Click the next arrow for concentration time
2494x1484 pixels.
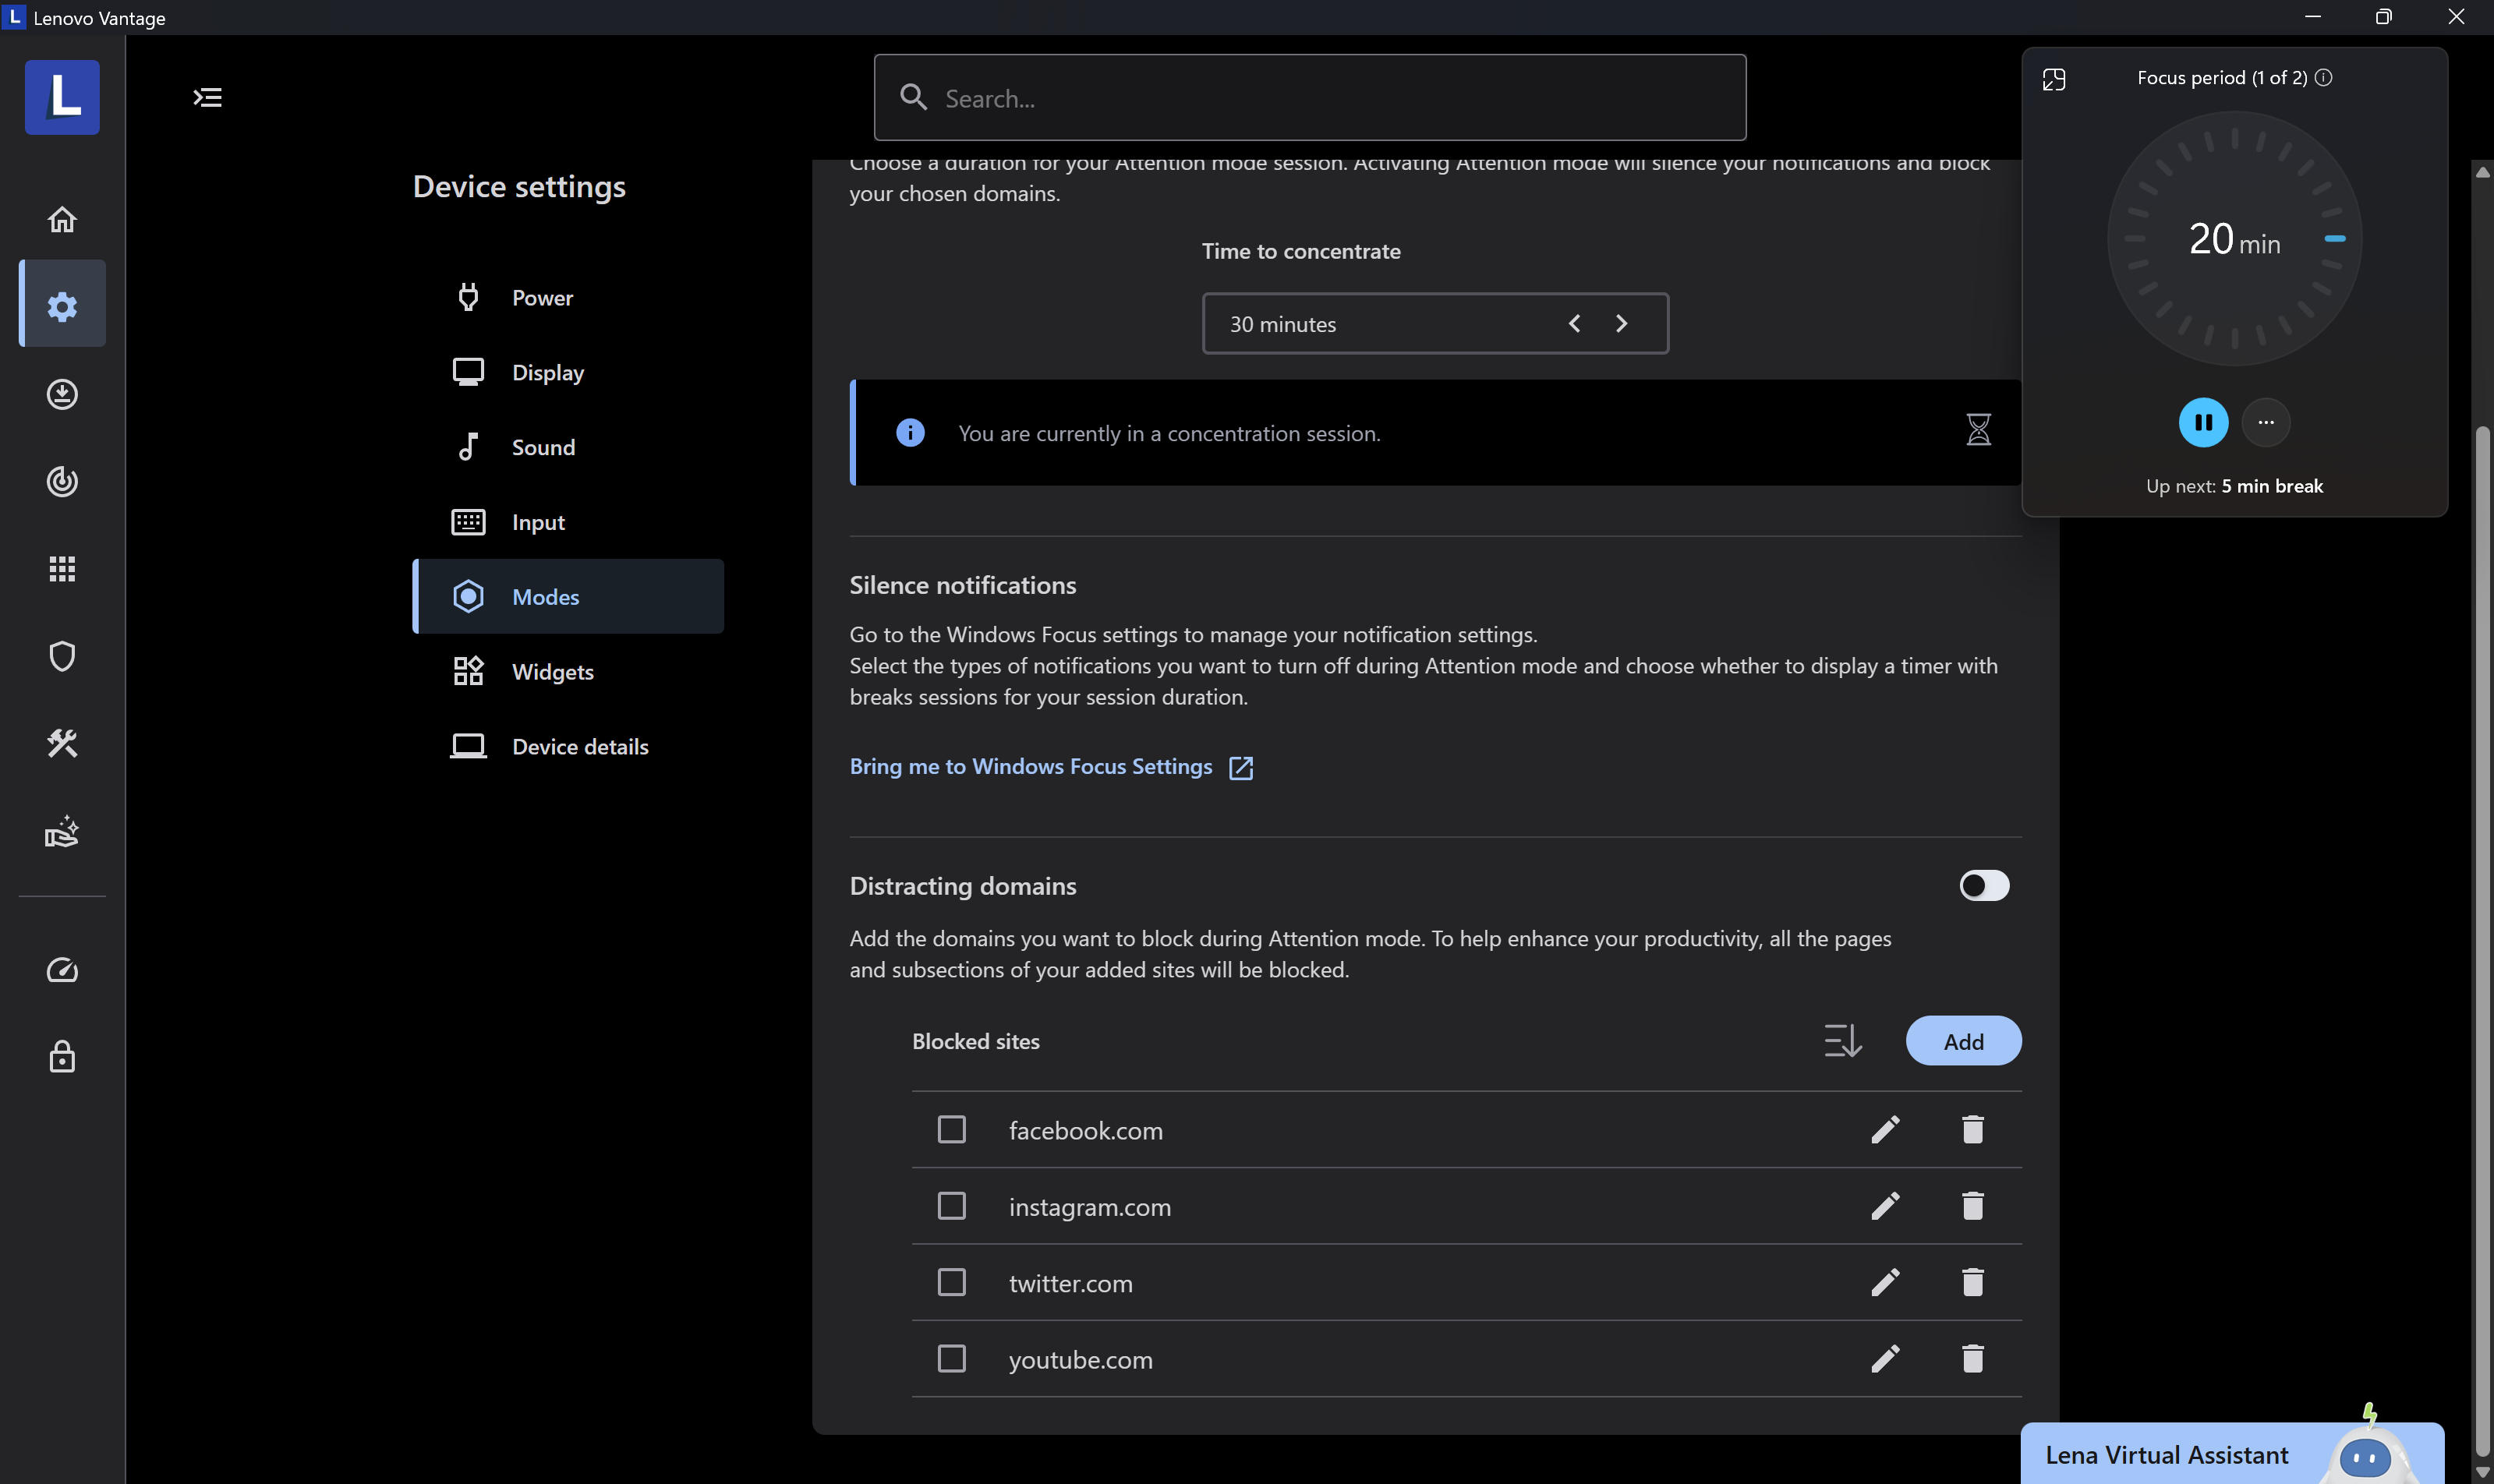pyautogui.click(x=1621, y=324)
